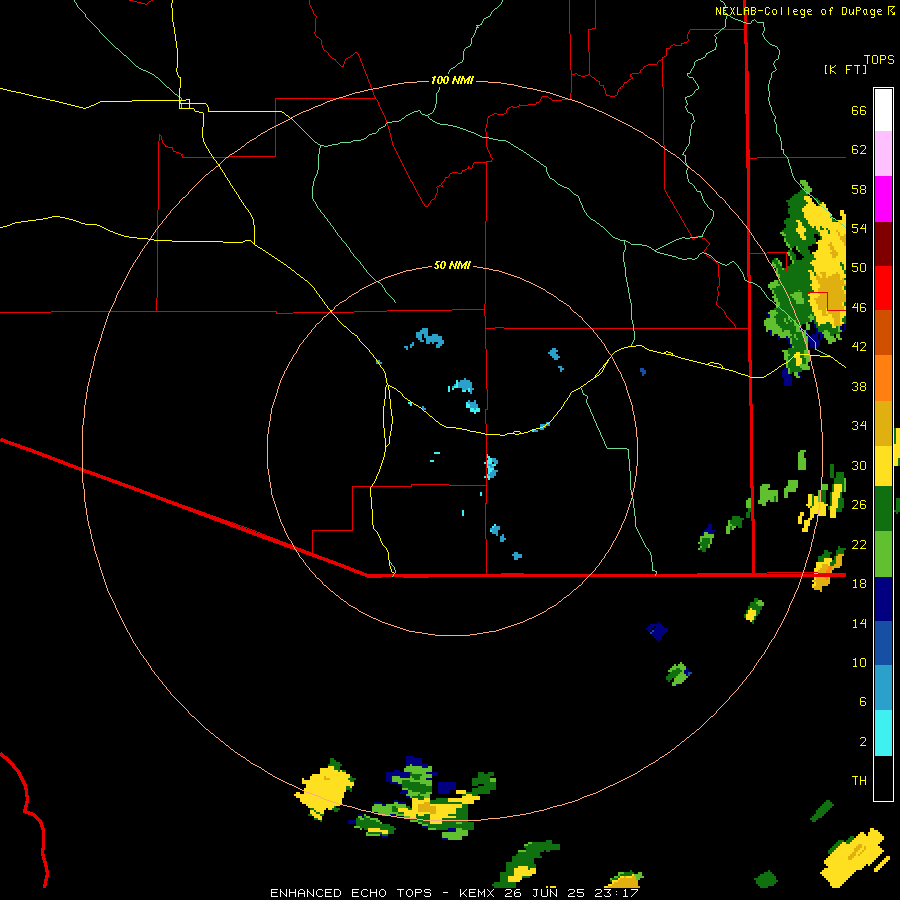The width and height of the screenshot is (900, 900).
Task: Click the [K FT] units label
Action: 845,69
